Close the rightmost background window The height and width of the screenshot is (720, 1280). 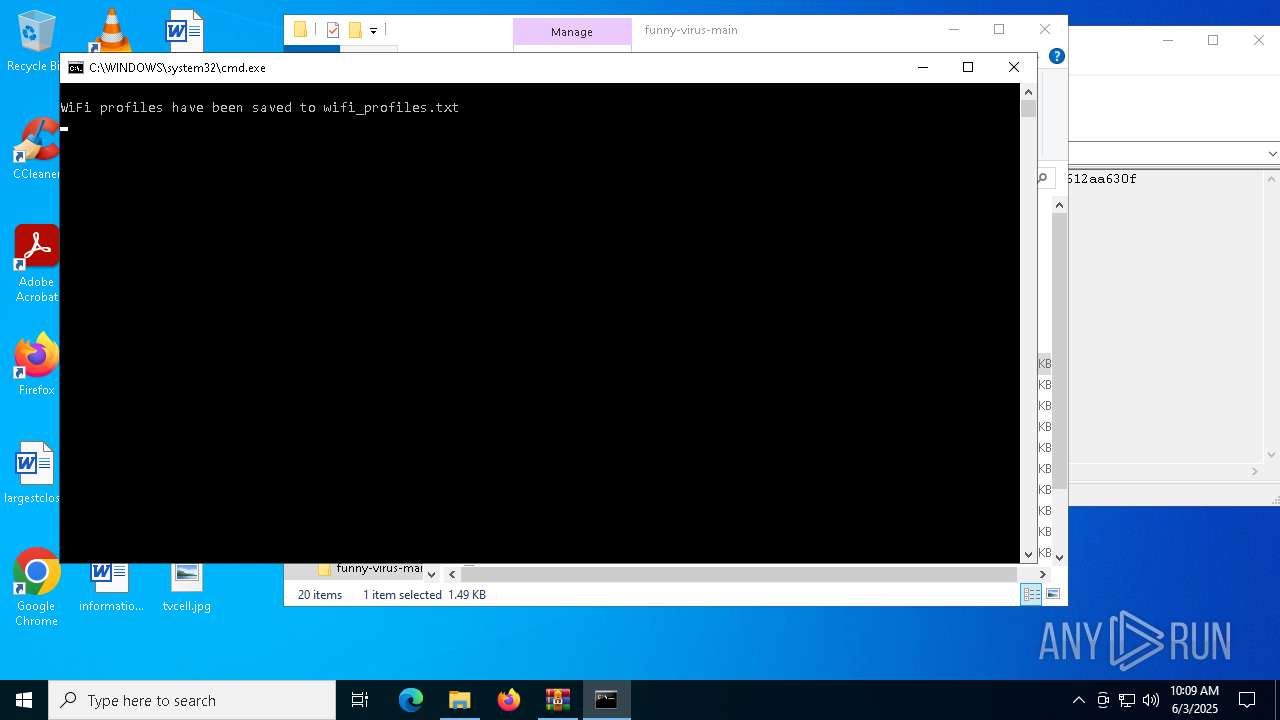1258,40
